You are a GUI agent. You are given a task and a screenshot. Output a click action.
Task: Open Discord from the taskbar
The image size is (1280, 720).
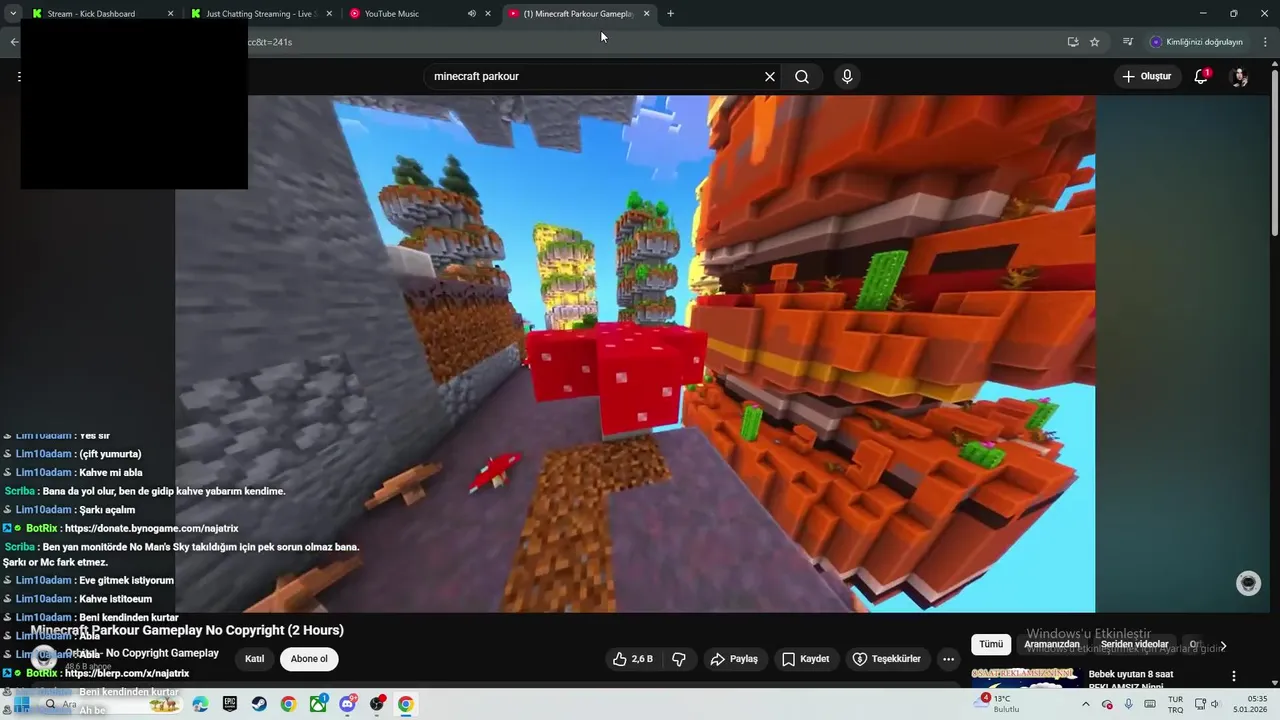click(x=348, y=704)
